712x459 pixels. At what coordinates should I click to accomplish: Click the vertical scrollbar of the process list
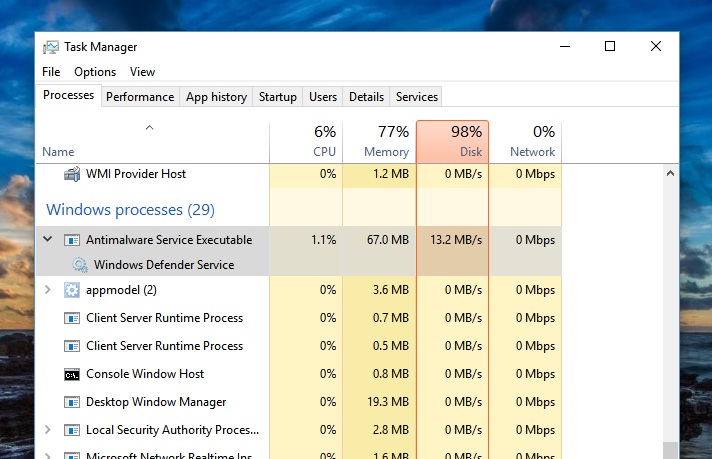pos(670,300)
